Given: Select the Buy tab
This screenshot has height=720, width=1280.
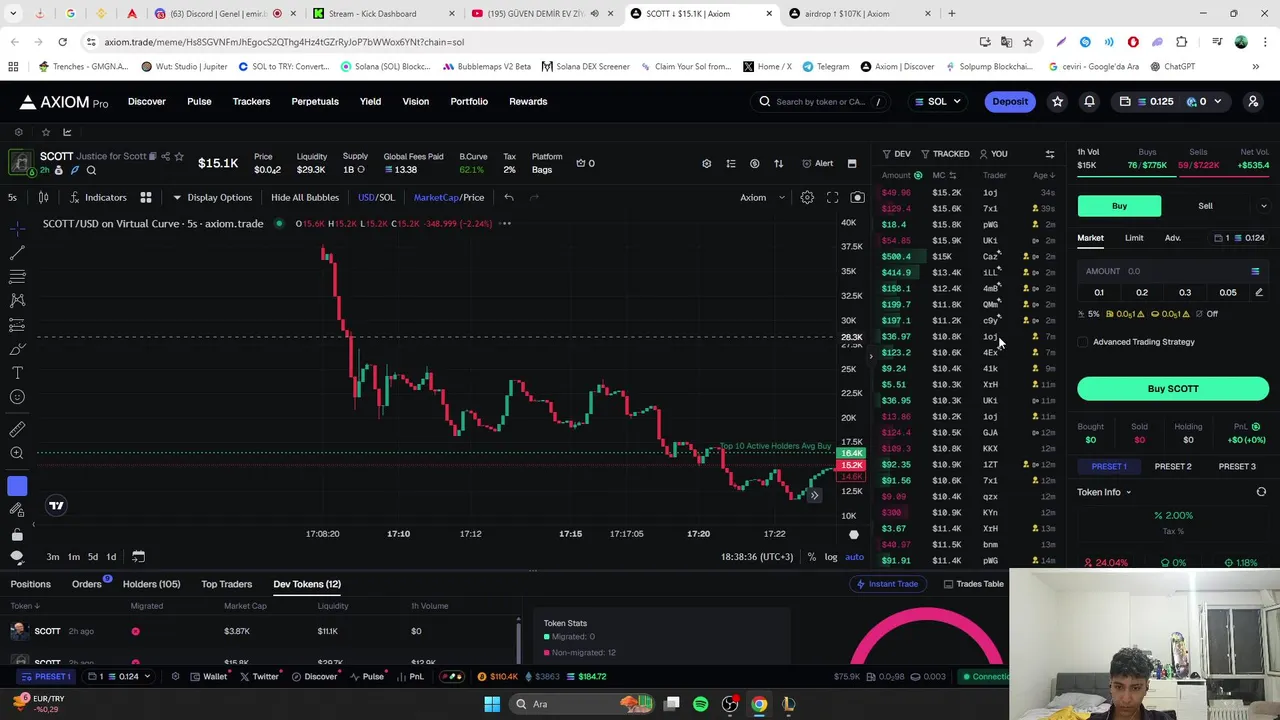Looking at the screenshot, I should point(1119,206).
